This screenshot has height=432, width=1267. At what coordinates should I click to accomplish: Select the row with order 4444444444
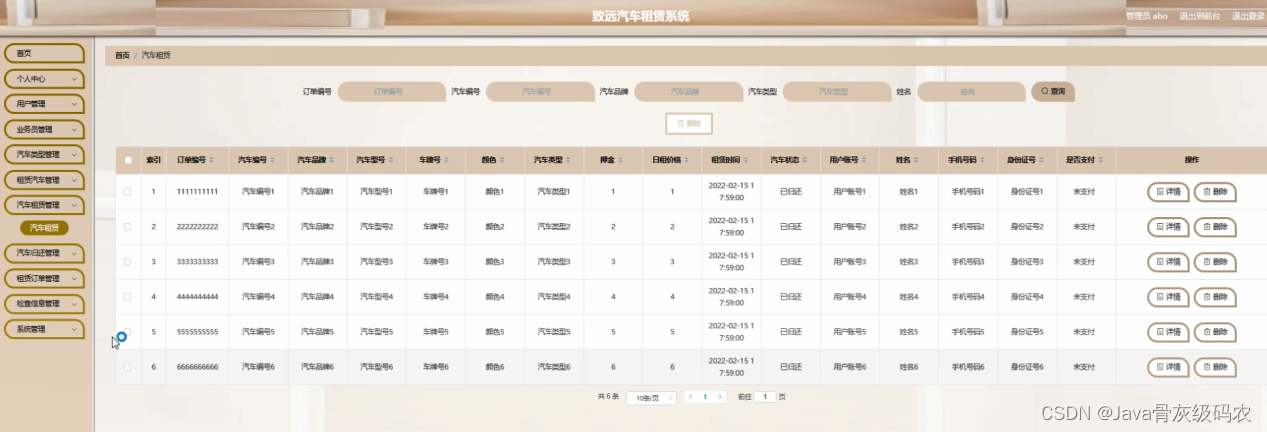point(128,297)
